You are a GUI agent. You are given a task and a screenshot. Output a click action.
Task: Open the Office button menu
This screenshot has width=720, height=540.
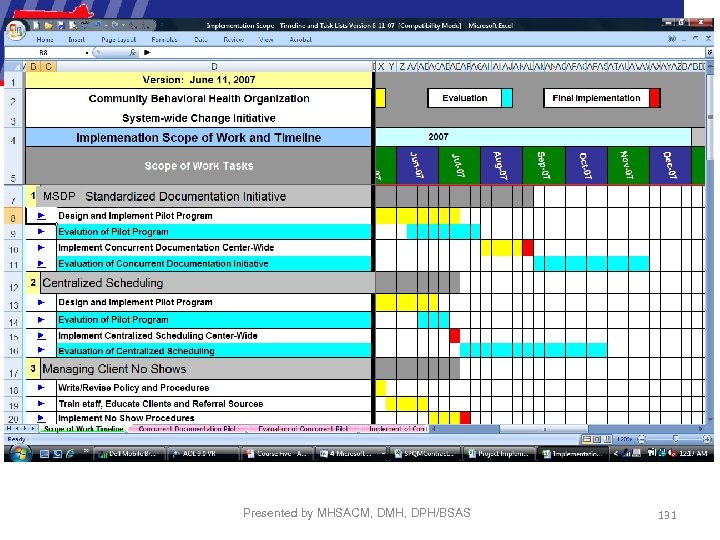tap(16, 31)
